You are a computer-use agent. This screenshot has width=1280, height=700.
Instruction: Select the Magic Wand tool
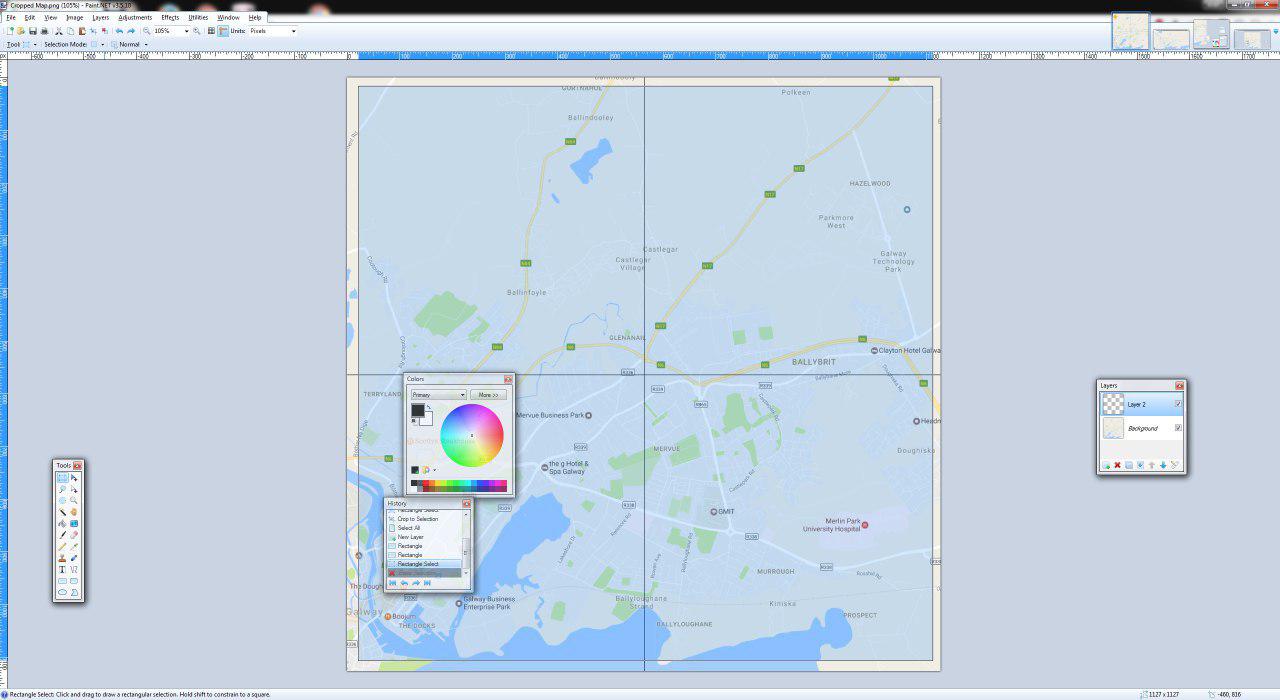pyautogui.click(x=63, y=512)
